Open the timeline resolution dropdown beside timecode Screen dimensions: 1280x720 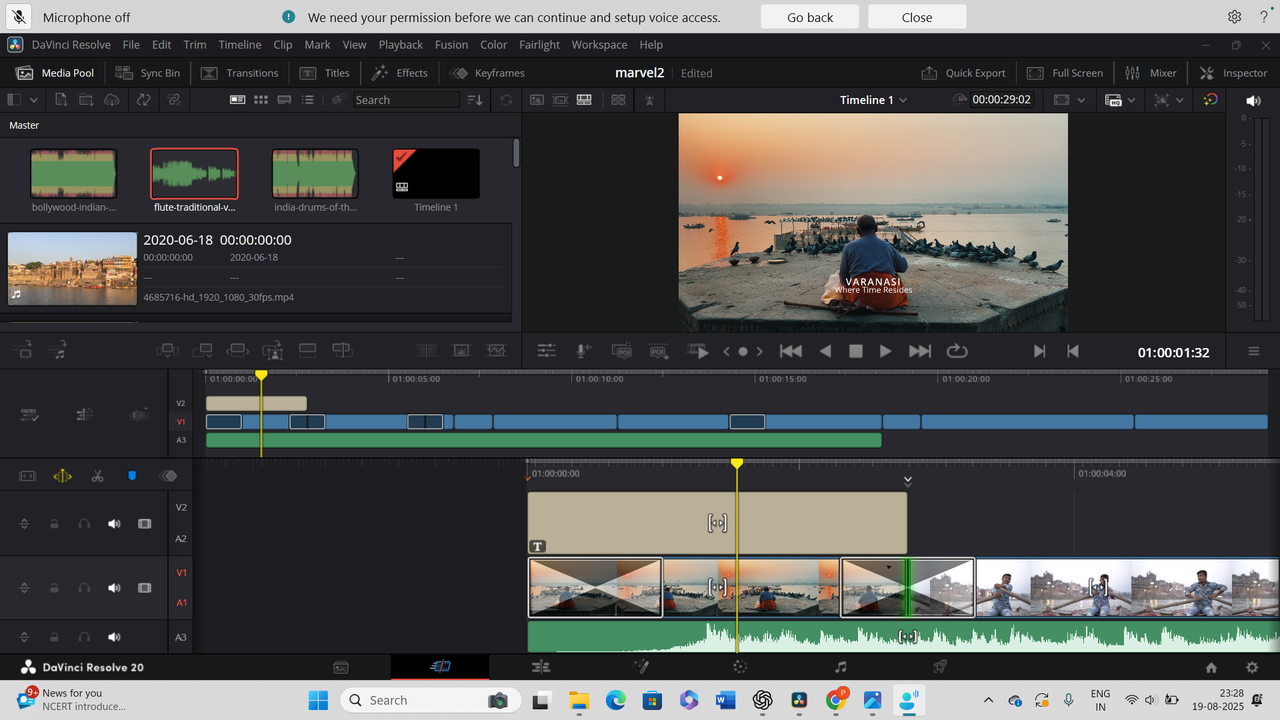1068,100
